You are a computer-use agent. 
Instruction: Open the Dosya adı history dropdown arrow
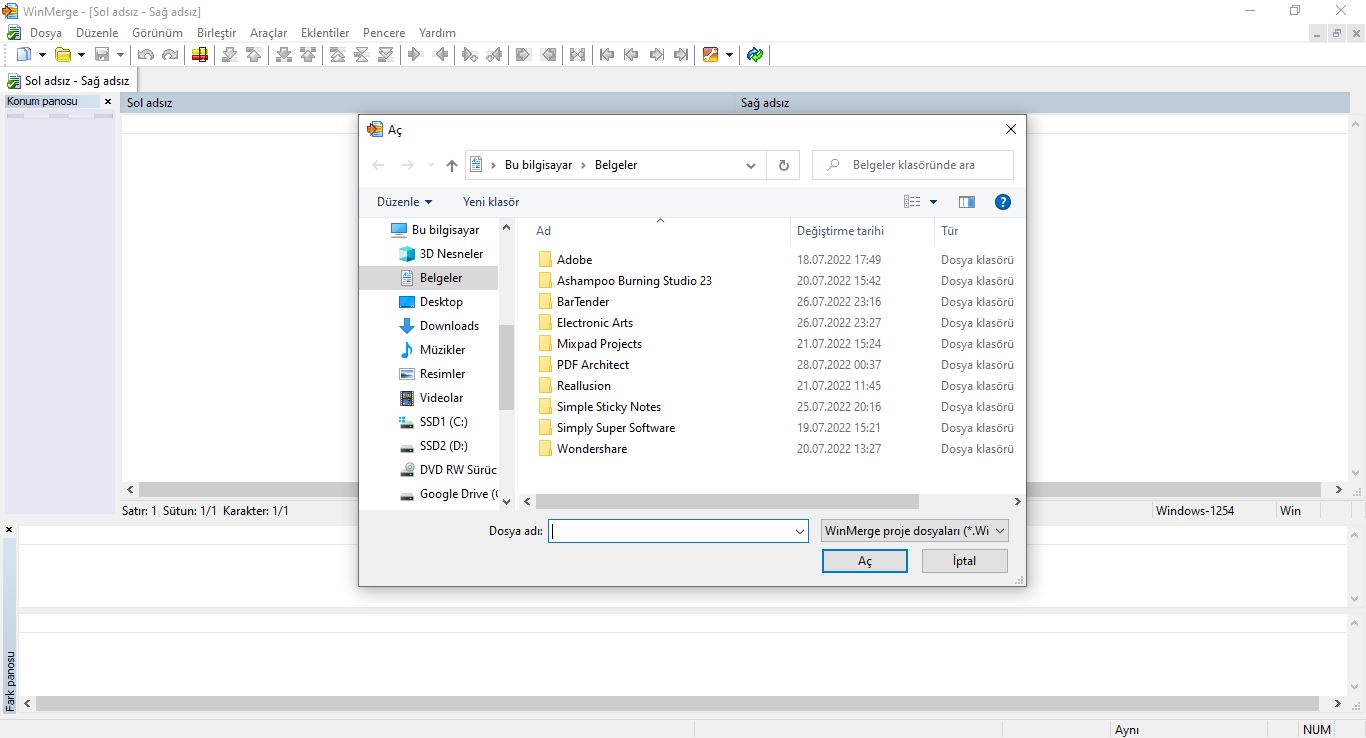coord(800,532)
